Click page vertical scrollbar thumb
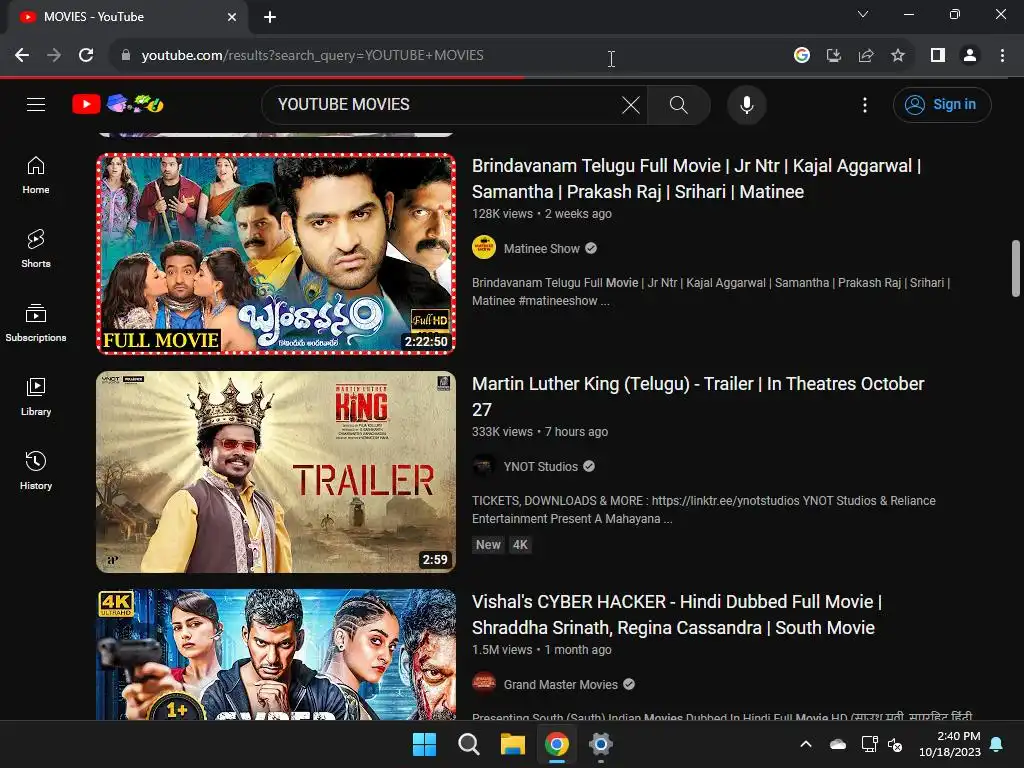 click(1016, 268)
